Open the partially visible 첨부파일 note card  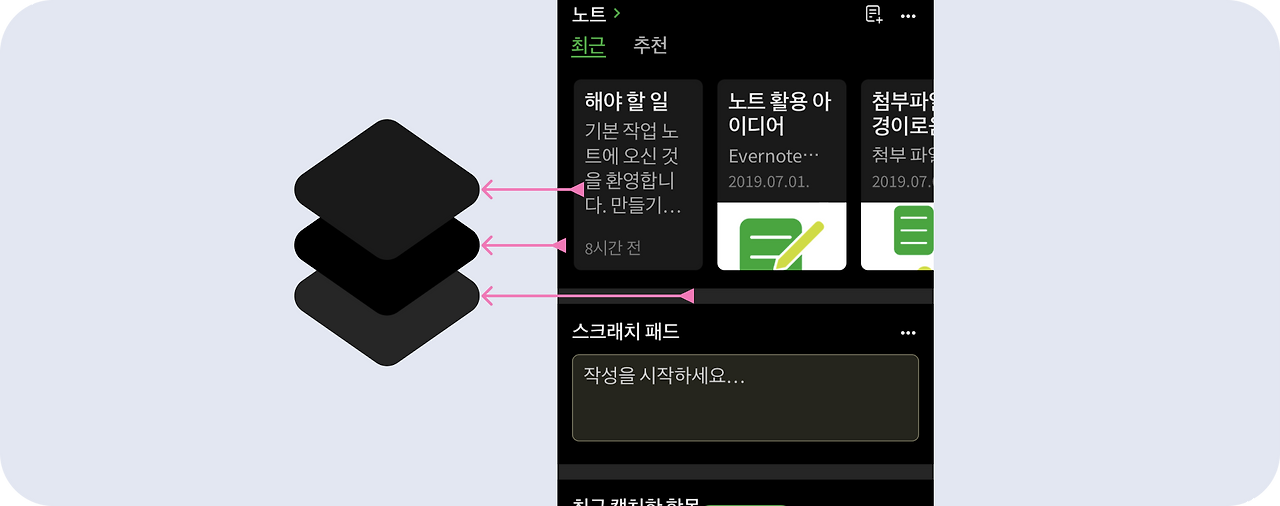coord(897,175)
